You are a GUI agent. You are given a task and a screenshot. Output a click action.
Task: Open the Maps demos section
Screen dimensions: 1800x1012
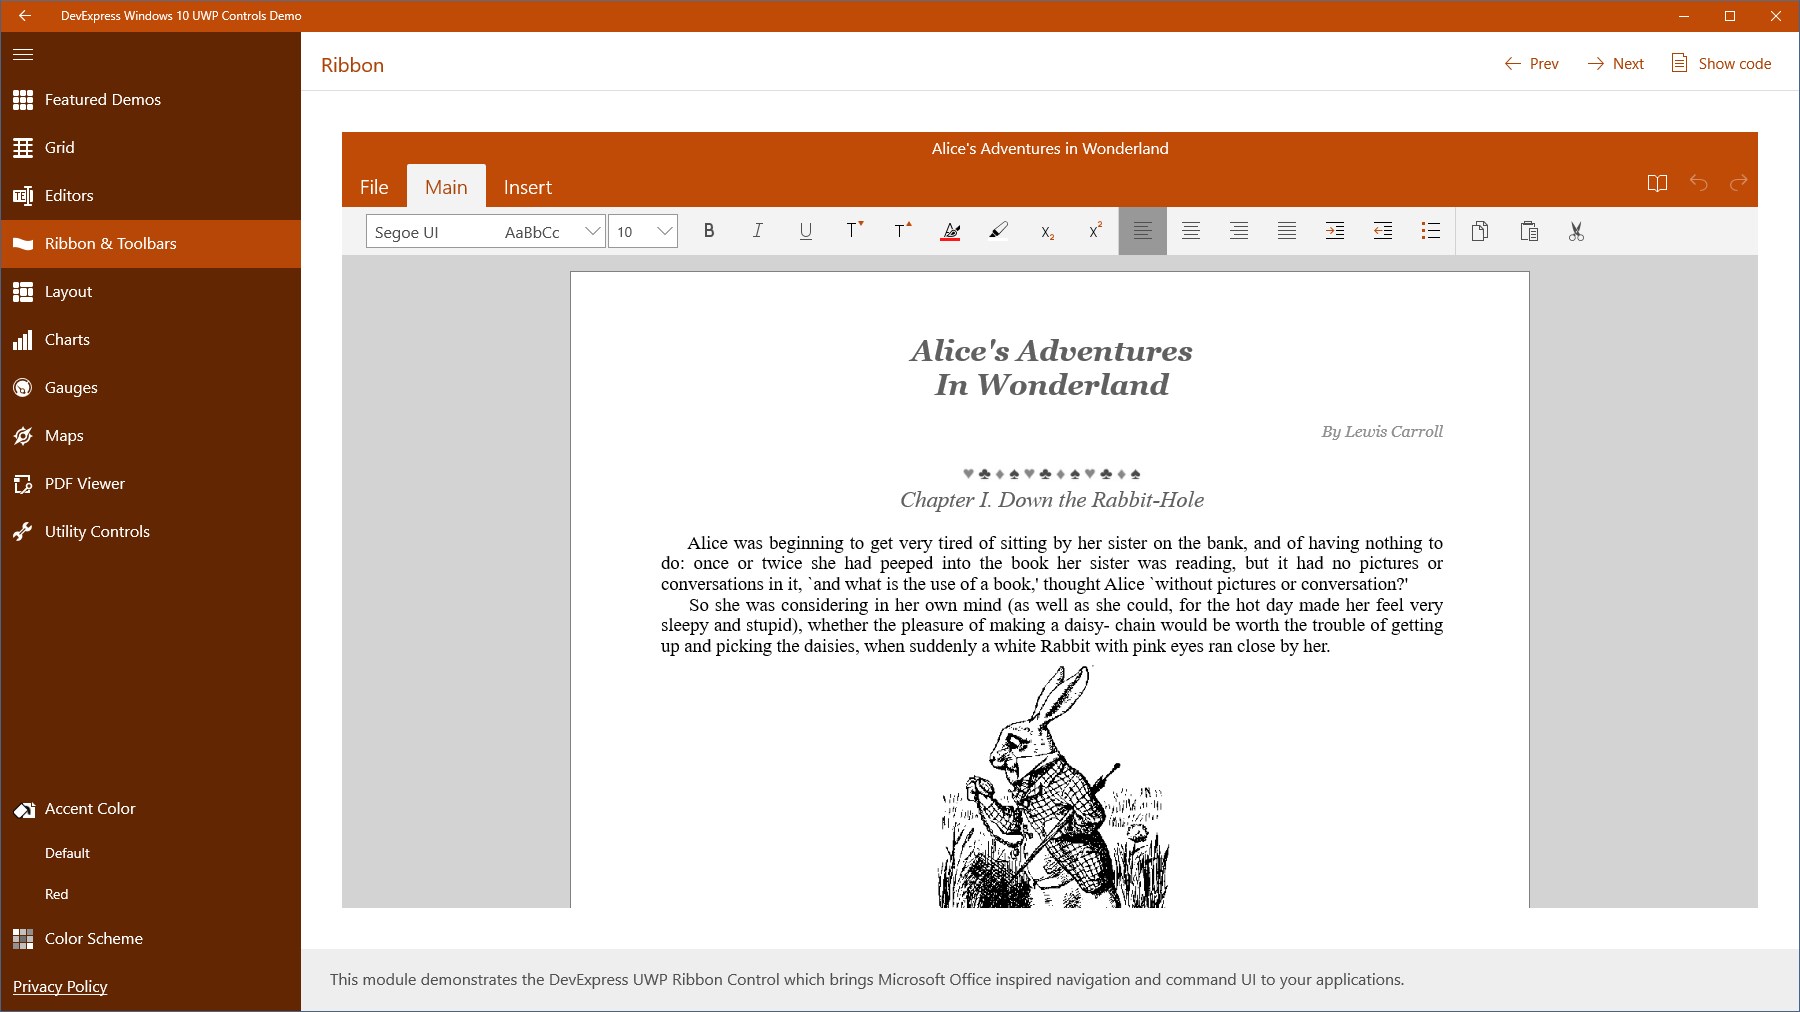151,436
